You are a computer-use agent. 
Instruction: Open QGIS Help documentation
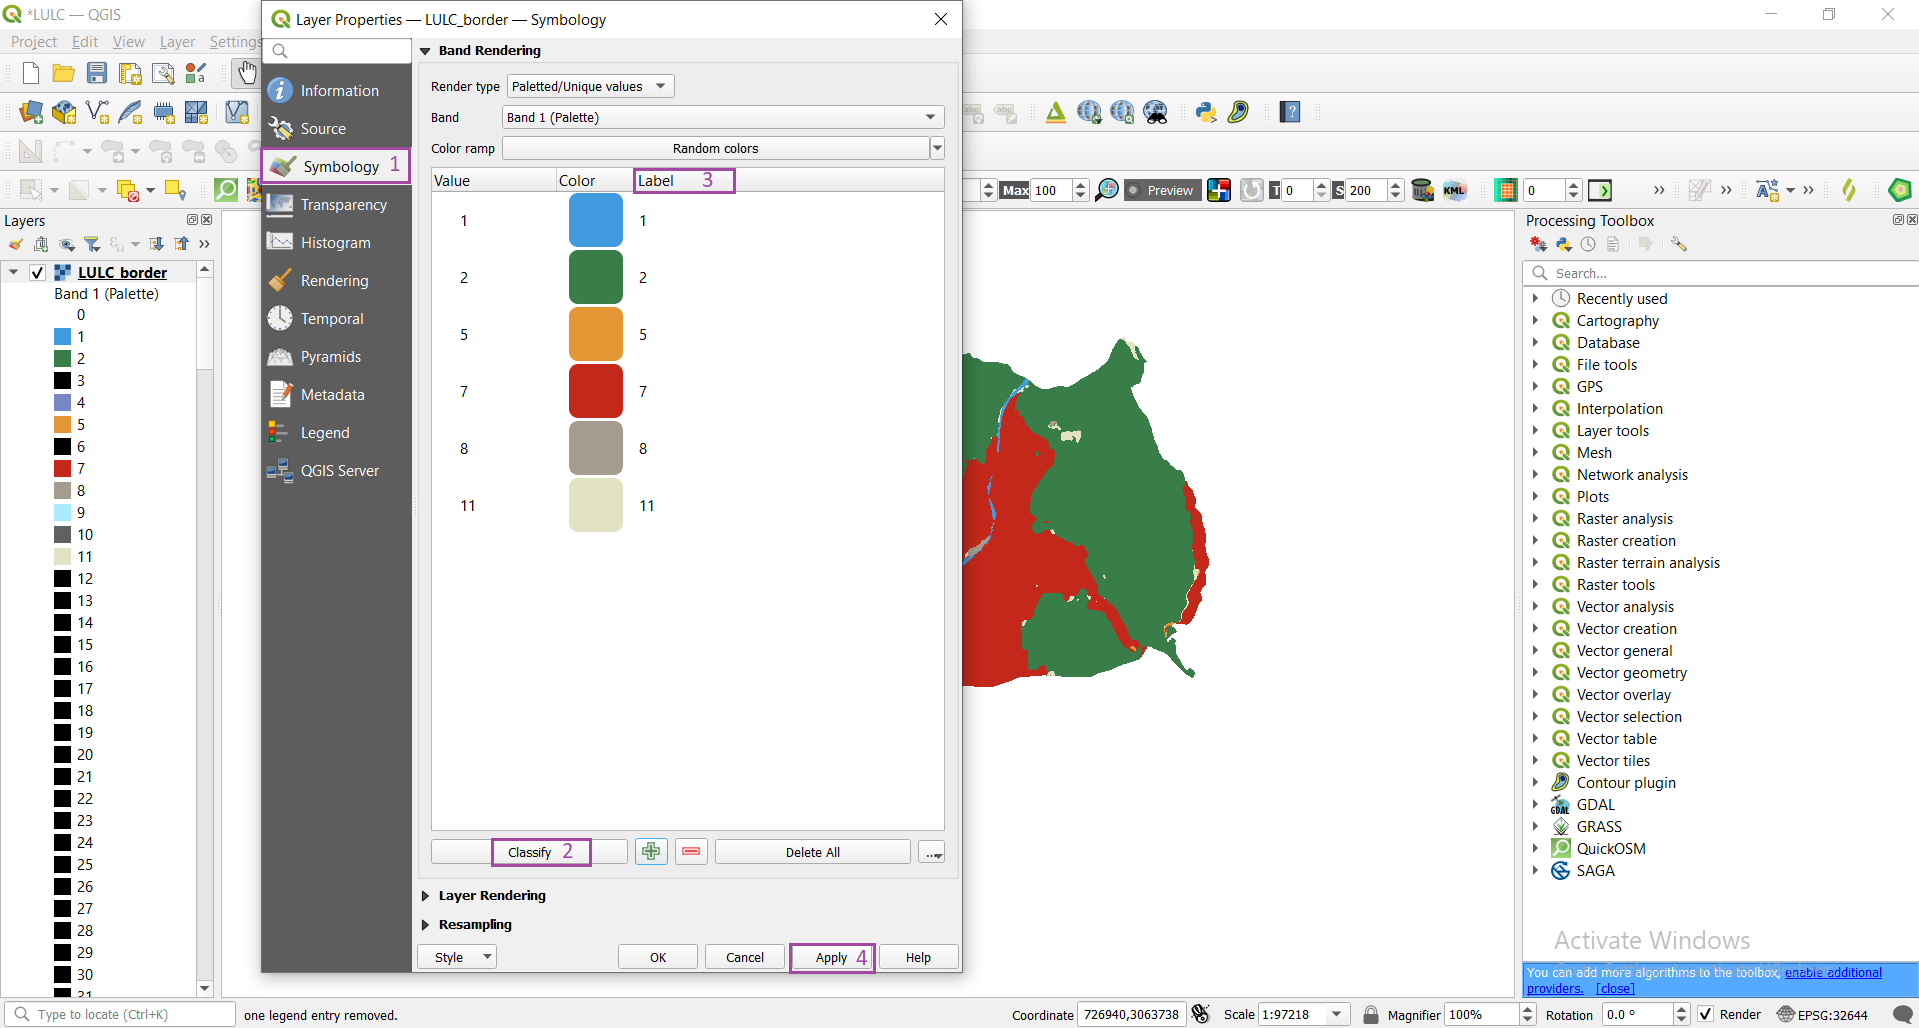click(x=1290, y=112)
